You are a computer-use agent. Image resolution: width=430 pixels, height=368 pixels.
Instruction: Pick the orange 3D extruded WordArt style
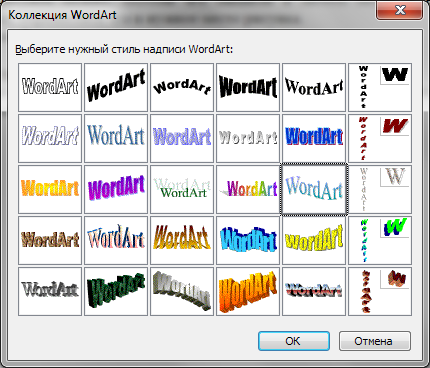pos(248,291)
